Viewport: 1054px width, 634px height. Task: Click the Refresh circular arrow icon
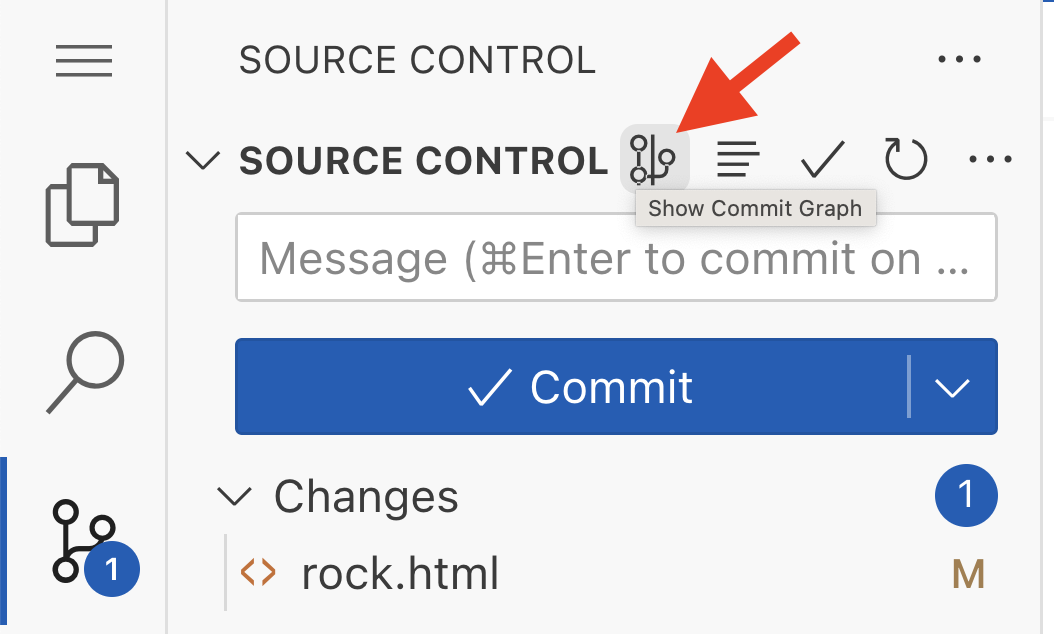pyautogui.click(x=906, y=160)
